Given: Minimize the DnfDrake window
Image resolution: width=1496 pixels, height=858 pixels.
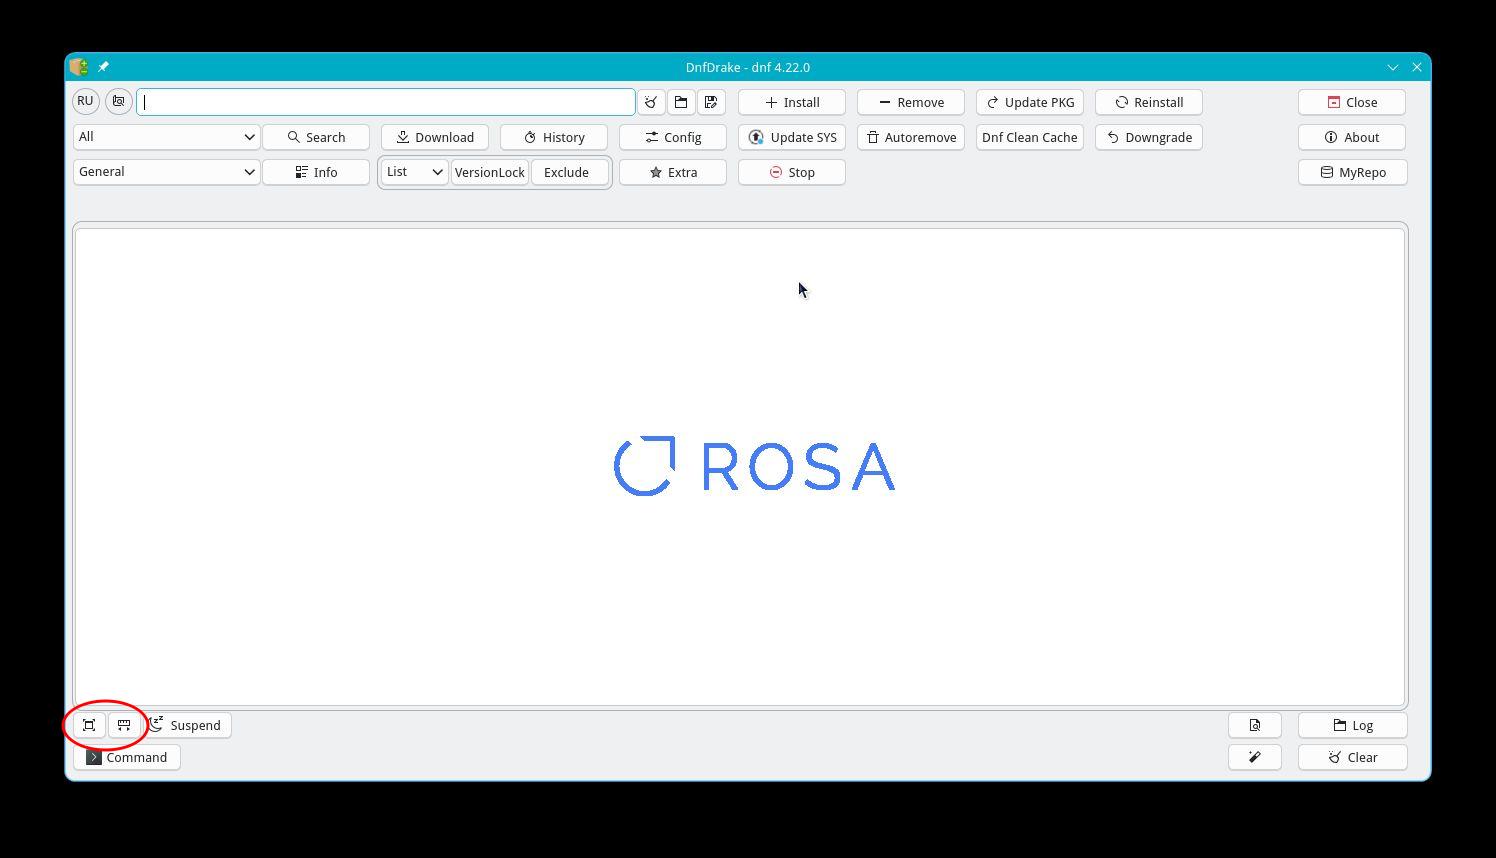Looking at the screenshot, I should tap(1392, 67).
